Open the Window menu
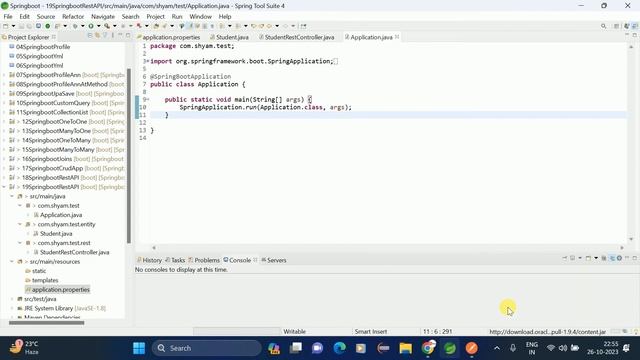This screenshot has width=640, height=360. 200,16
